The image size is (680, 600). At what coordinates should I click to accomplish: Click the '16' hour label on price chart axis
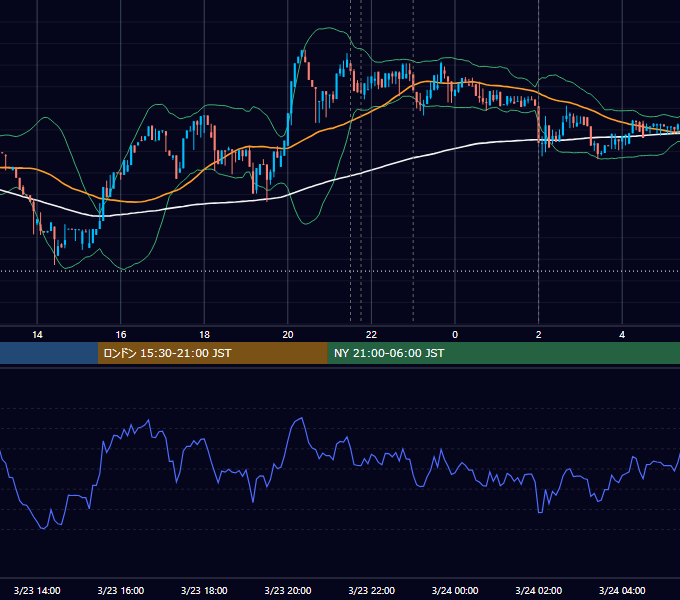point(121,335)
